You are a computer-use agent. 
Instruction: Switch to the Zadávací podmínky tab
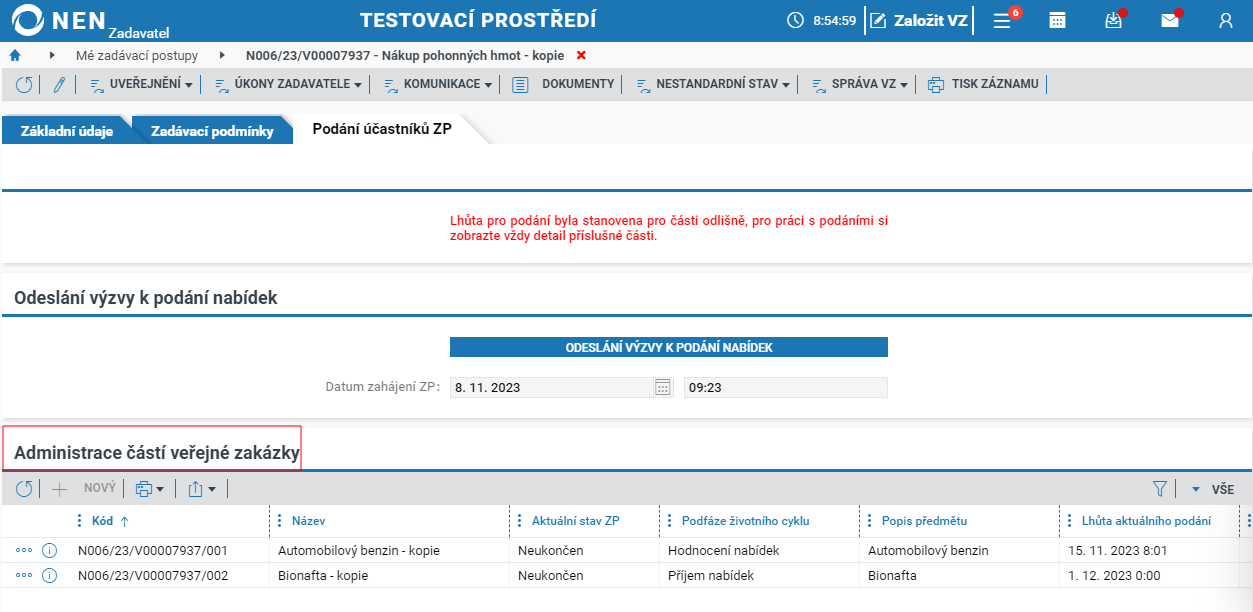click(x=212, y=130)
